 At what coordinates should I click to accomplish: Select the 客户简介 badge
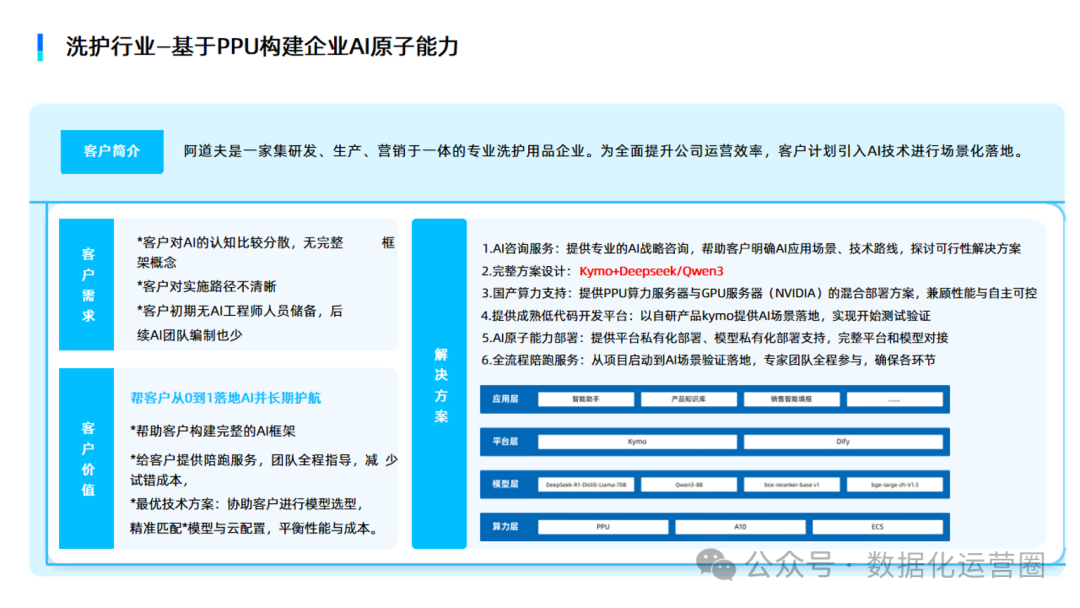[x=111, y=152]
